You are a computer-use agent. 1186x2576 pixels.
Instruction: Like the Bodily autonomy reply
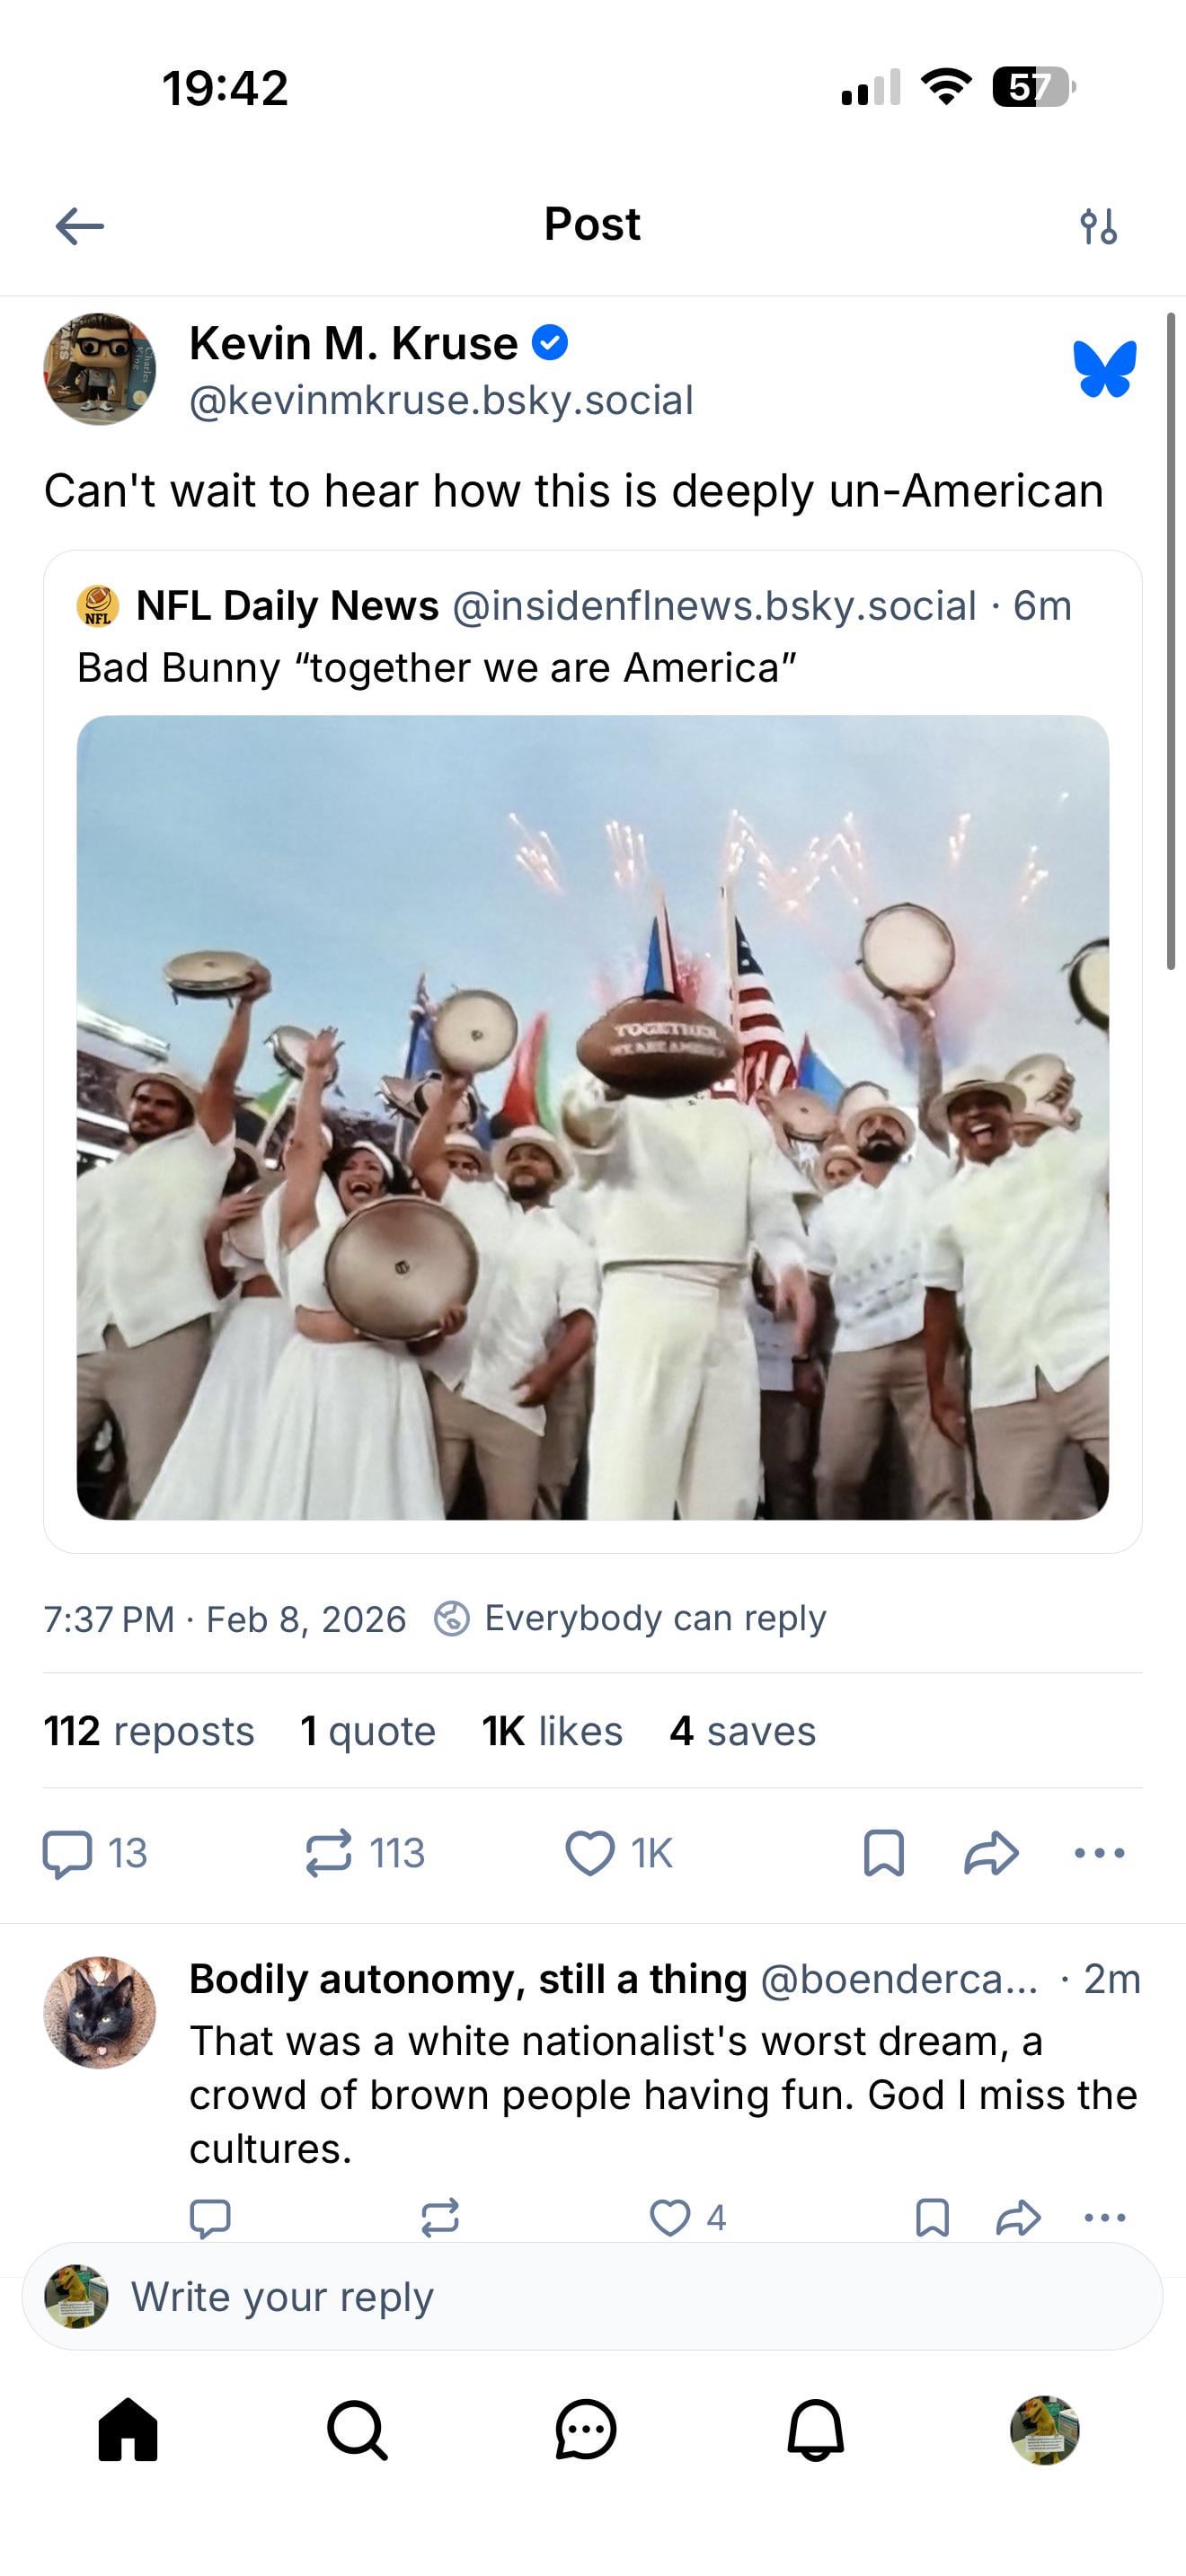click(x=670, y=2217)
